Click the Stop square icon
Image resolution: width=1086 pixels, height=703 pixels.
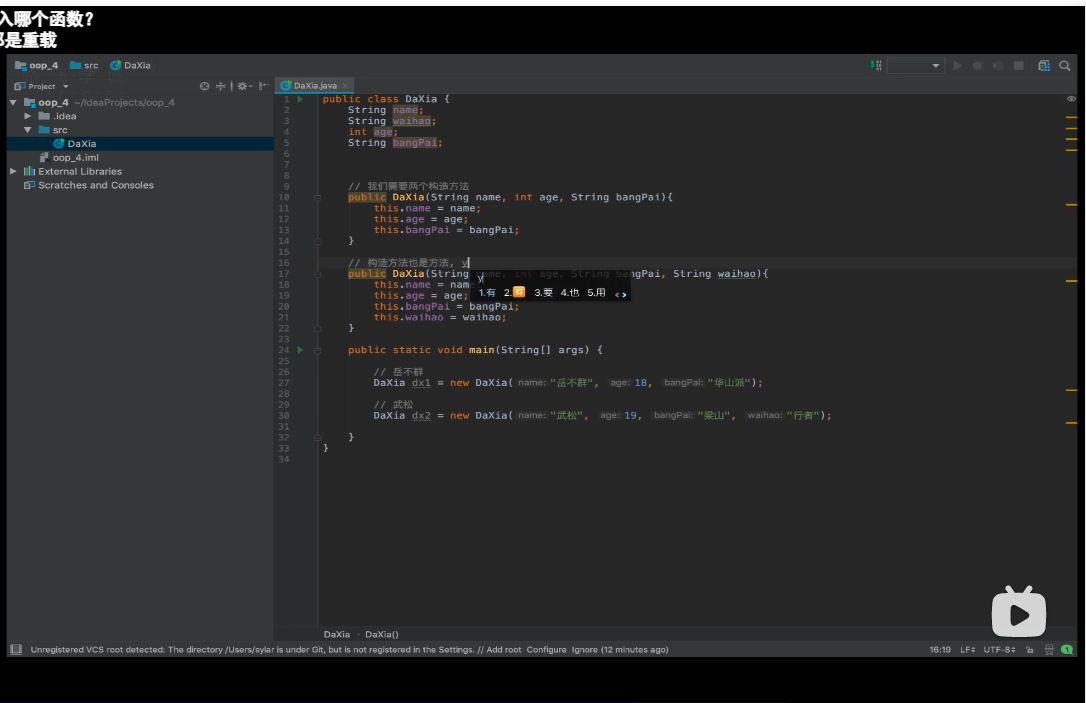(x=1019, y=65)
